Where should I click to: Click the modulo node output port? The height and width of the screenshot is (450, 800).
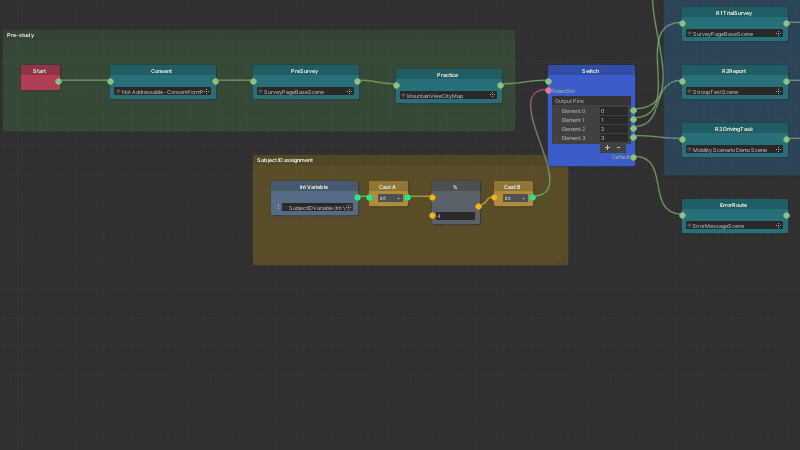(x=478, y=206)
